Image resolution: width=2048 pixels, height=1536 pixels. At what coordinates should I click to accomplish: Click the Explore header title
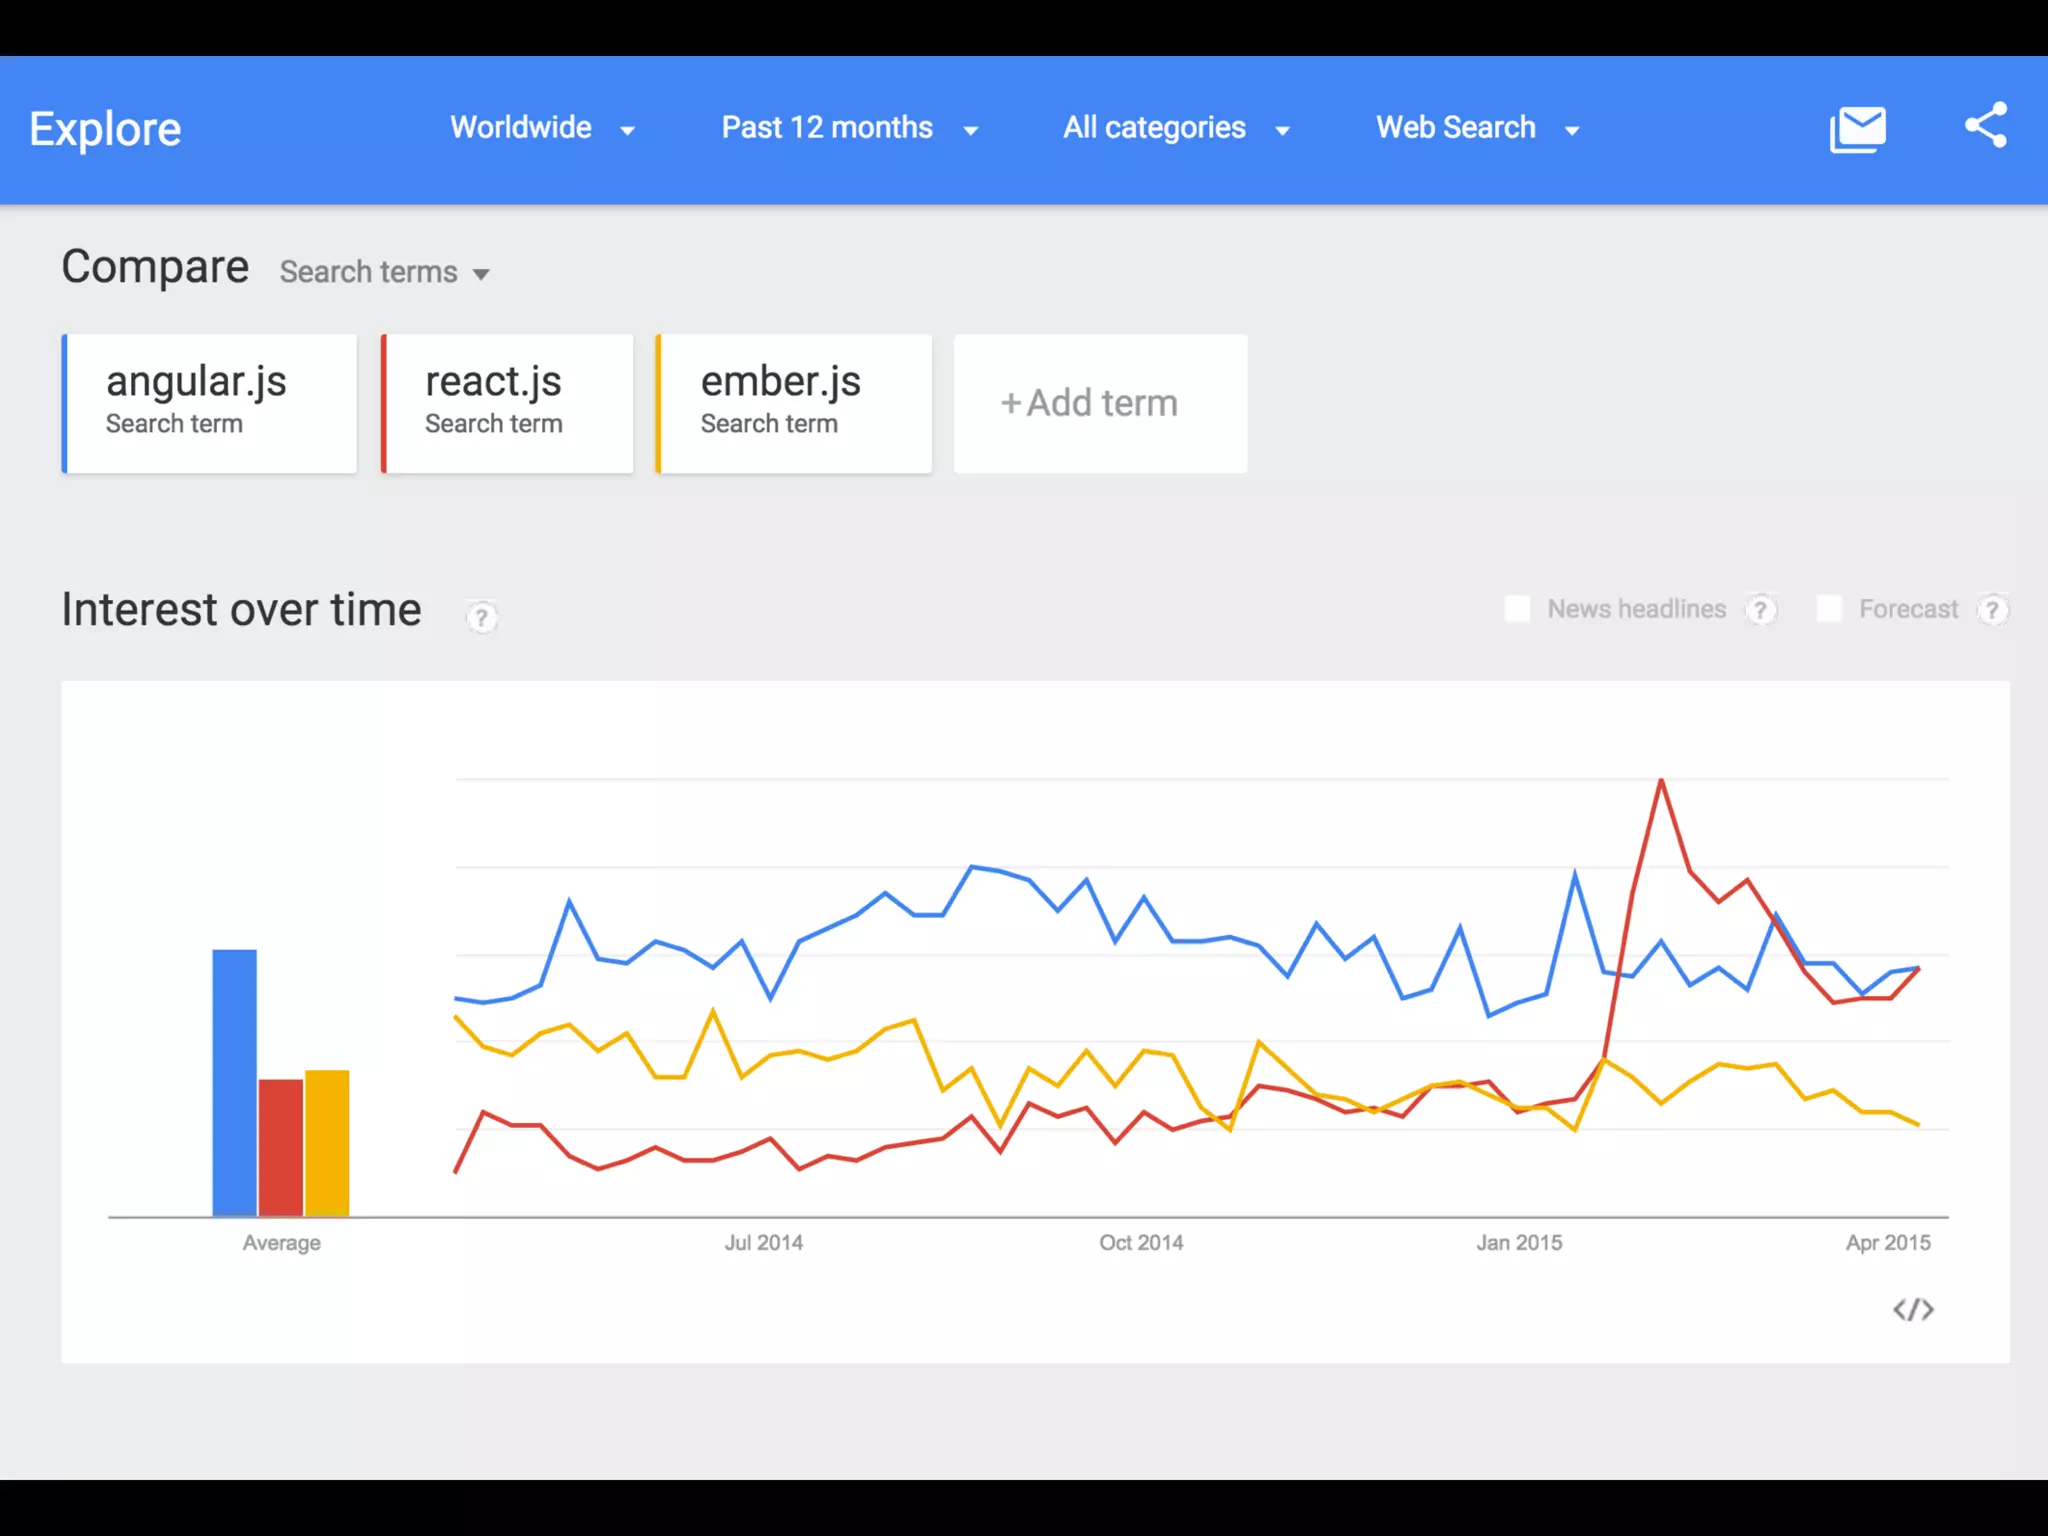105,129
